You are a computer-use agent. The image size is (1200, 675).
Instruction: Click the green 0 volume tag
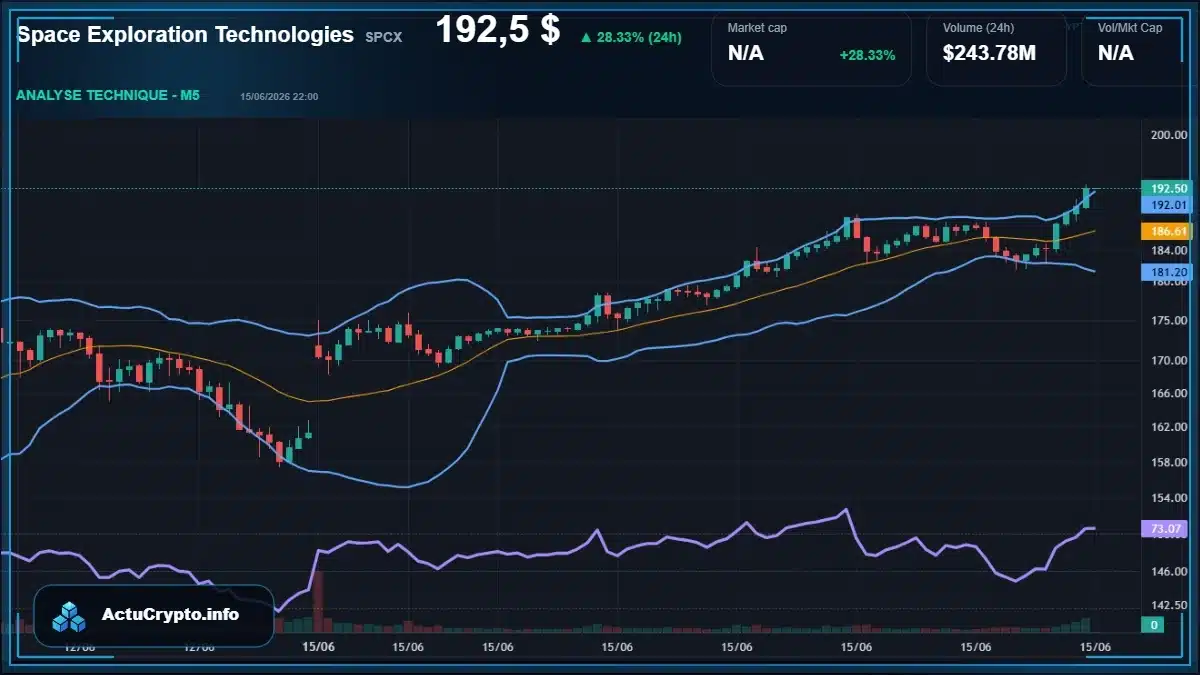(x=1154, y=625)
